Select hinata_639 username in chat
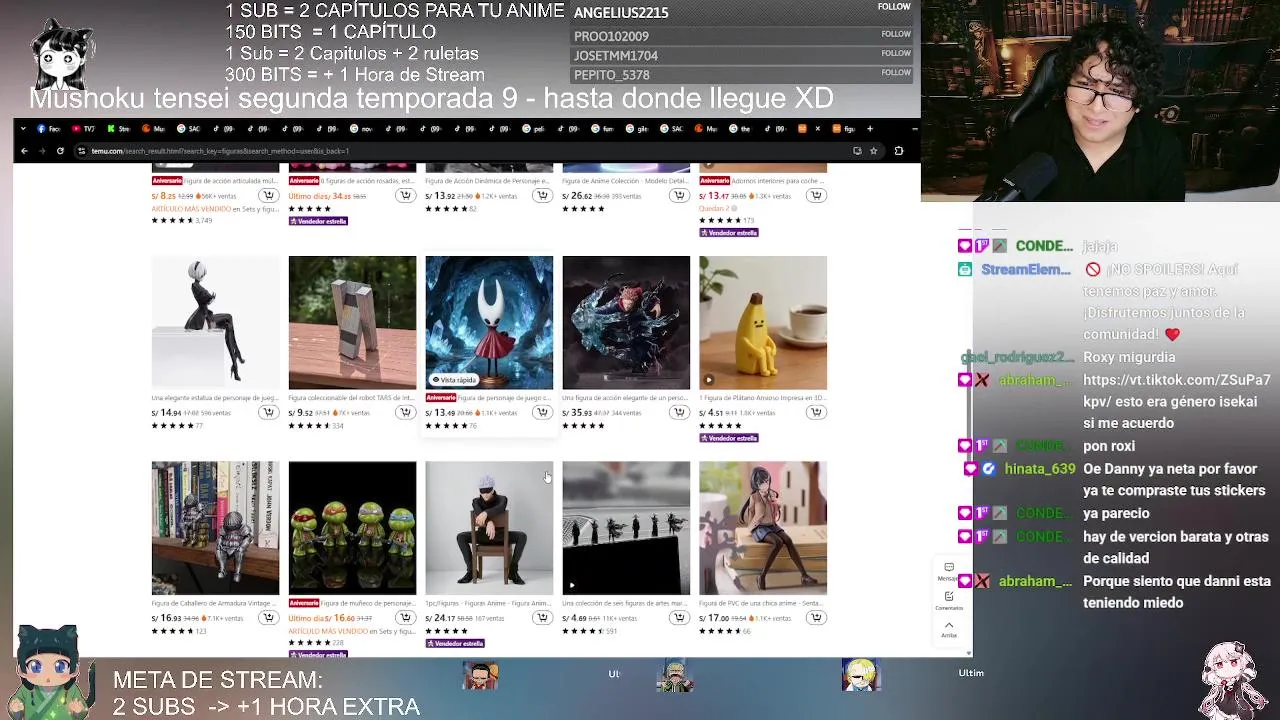The width and height of the screenshot is (1280, 720). click(1040, 468)
